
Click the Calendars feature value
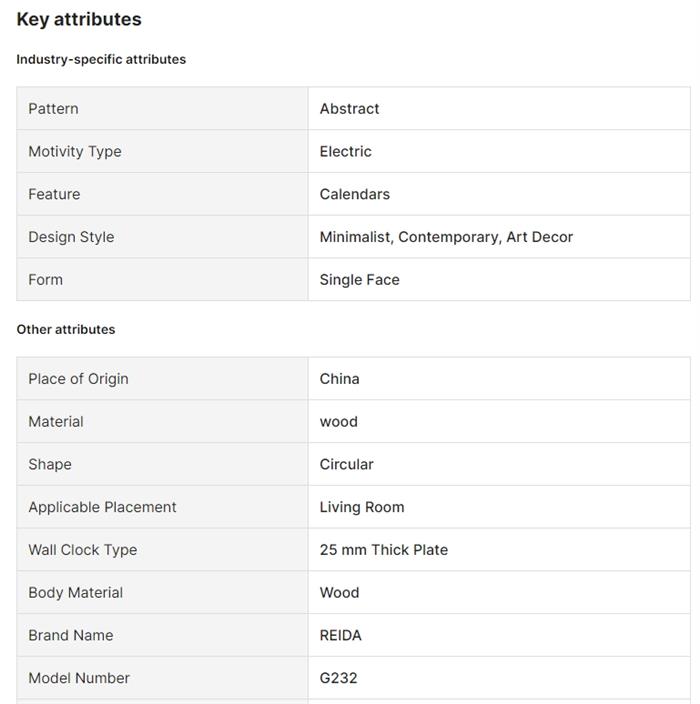[354, 194]
